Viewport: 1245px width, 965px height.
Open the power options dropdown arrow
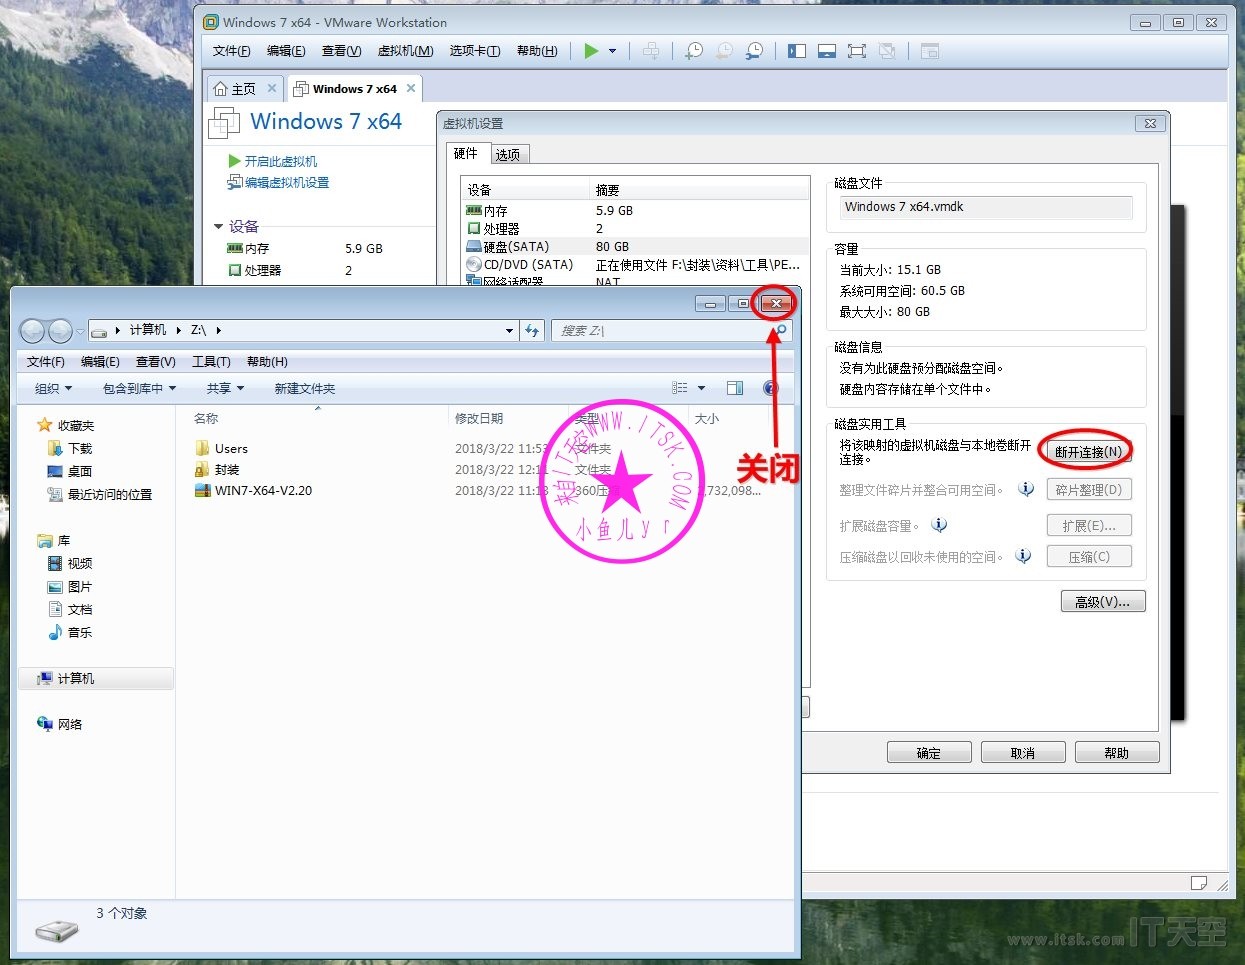click(612, 51)
